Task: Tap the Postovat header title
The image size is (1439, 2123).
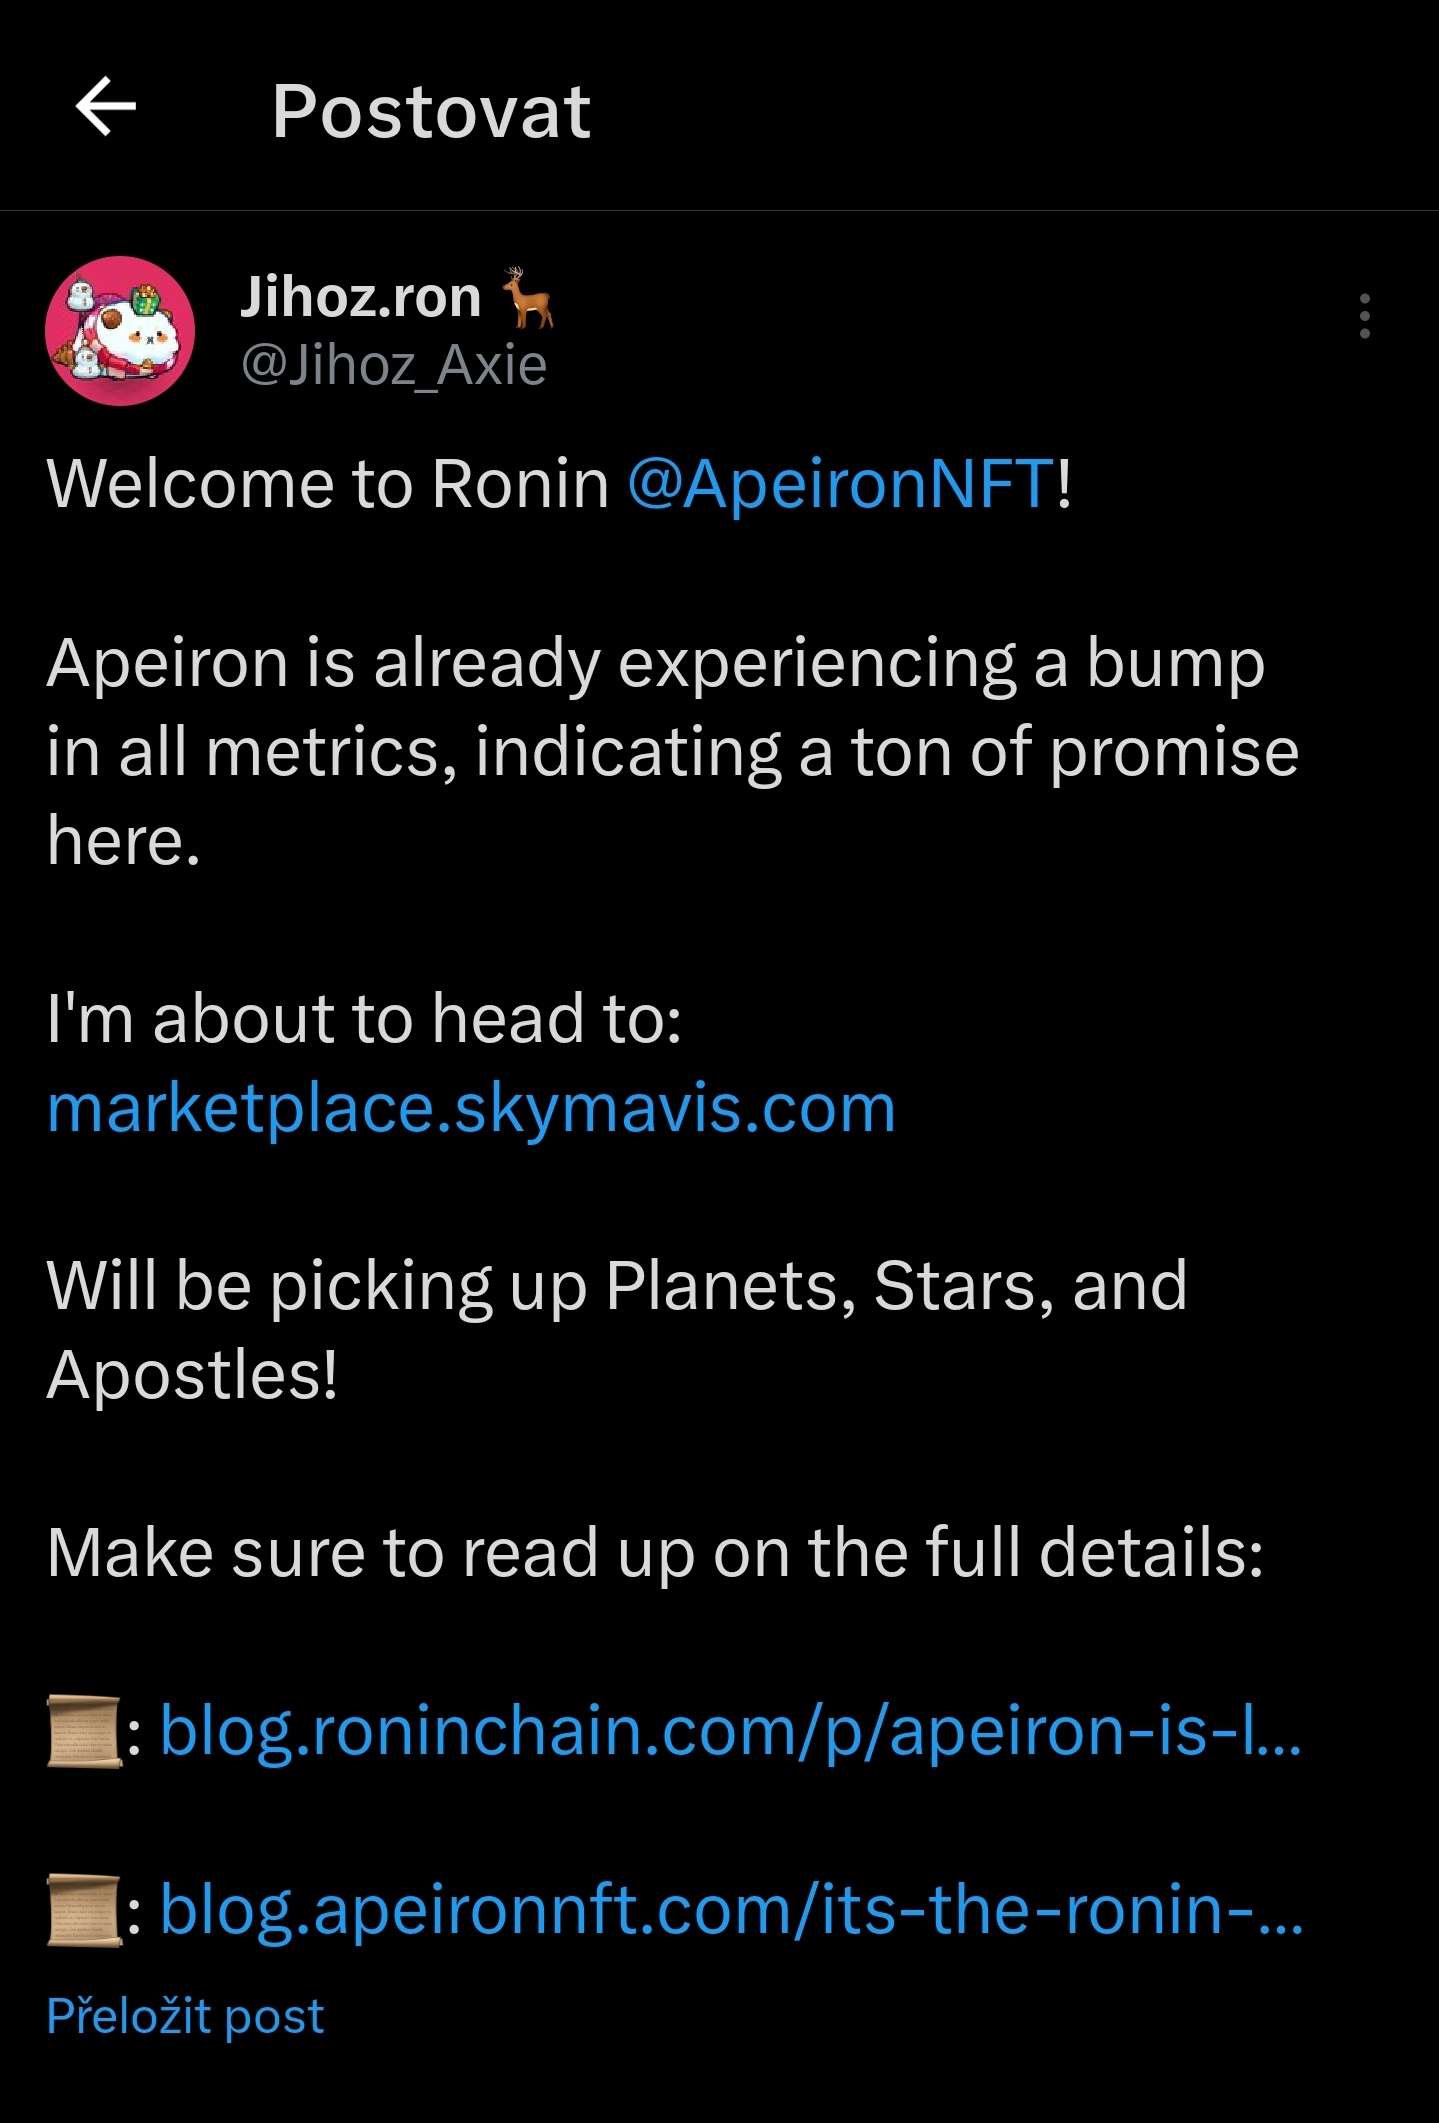Action: pos(431,110)
